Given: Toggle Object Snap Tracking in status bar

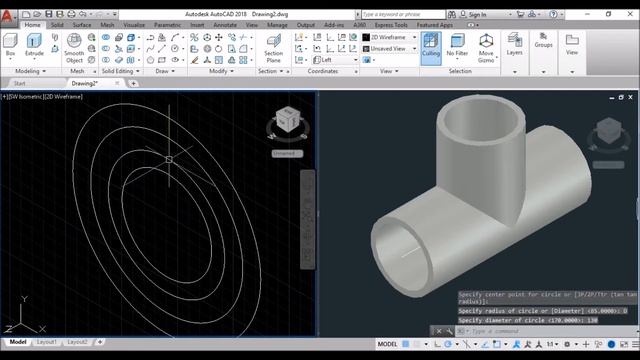Looking at the screenshot, I should [485, 344].
